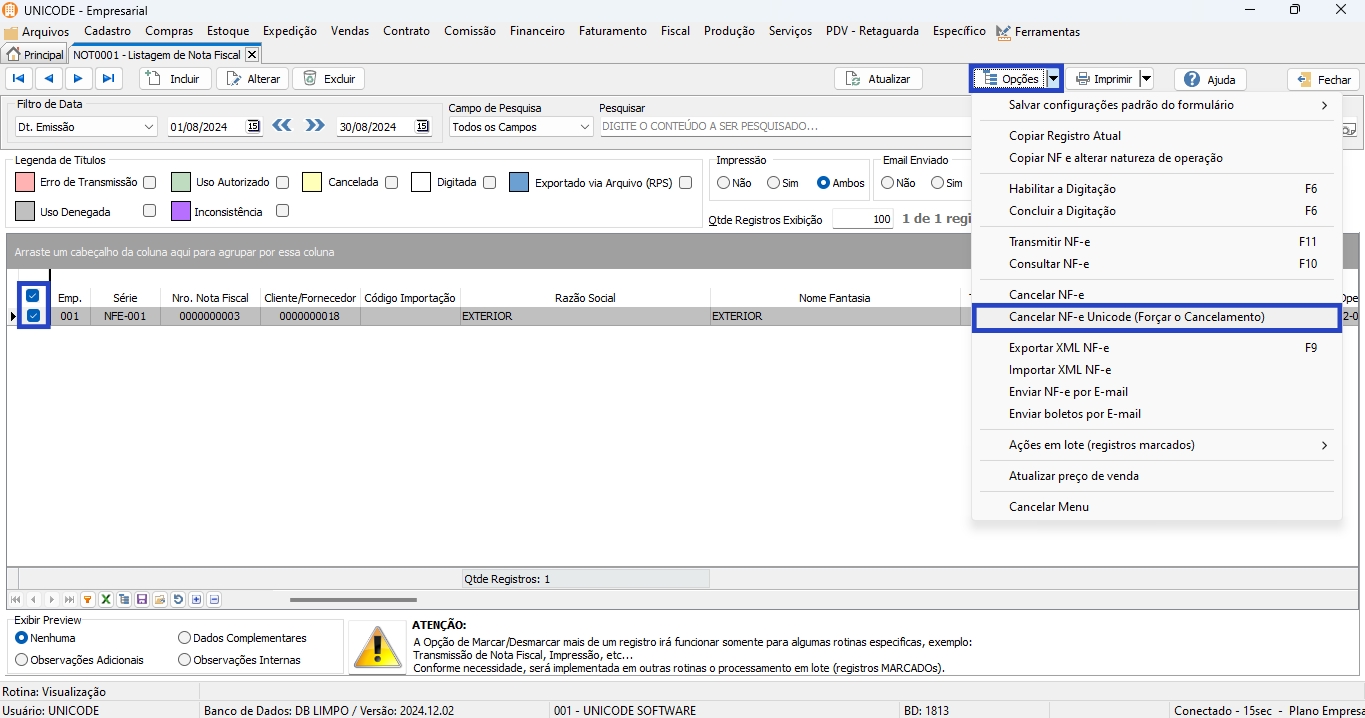Viewport: 1365px width, 718px height.
Task: Click the red Erro de Transmissão color swatch
Action: pyautogui.click(x=25, y=183)
